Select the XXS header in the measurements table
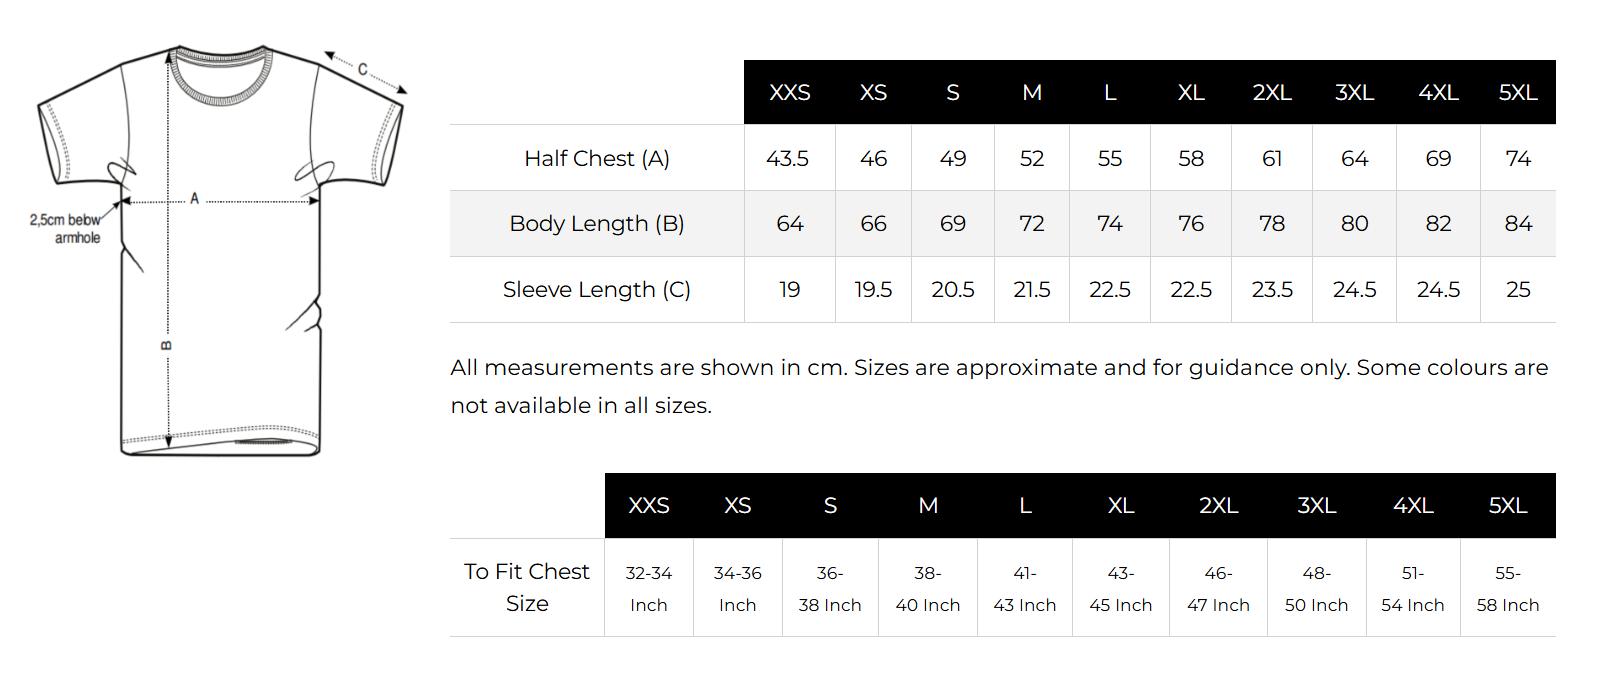Viewport: 1612px width, 685px height. click(790, 93)
